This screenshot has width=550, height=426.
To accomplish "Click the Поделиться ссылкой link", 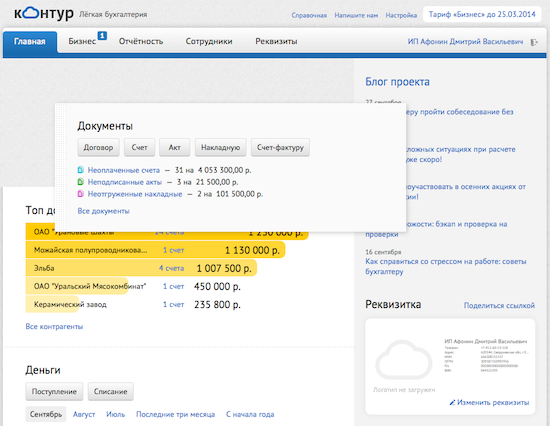I will click(x=499, y=305).
